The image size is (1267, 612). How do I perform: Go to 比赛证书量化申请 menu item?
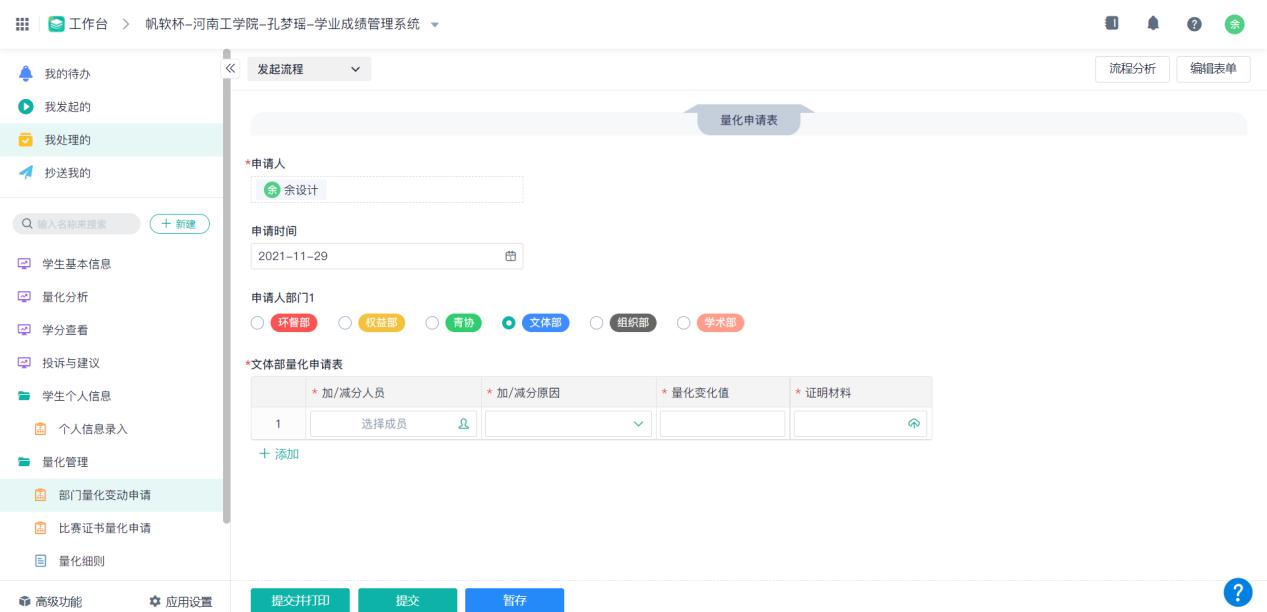coord(104,528)
